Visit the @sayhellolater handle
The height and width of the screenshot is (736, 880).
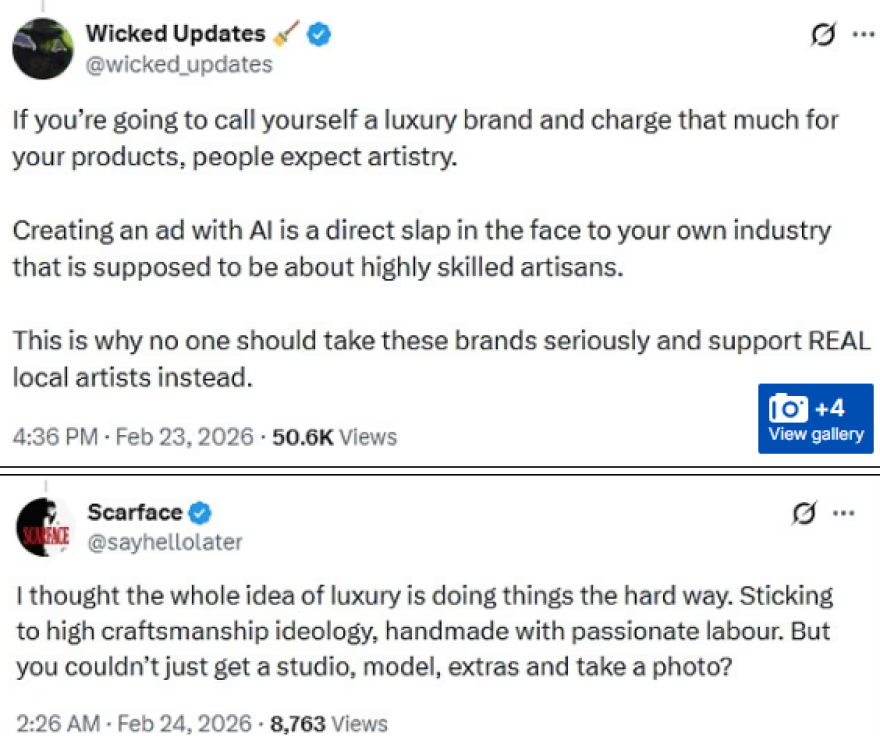click(165, 542)
